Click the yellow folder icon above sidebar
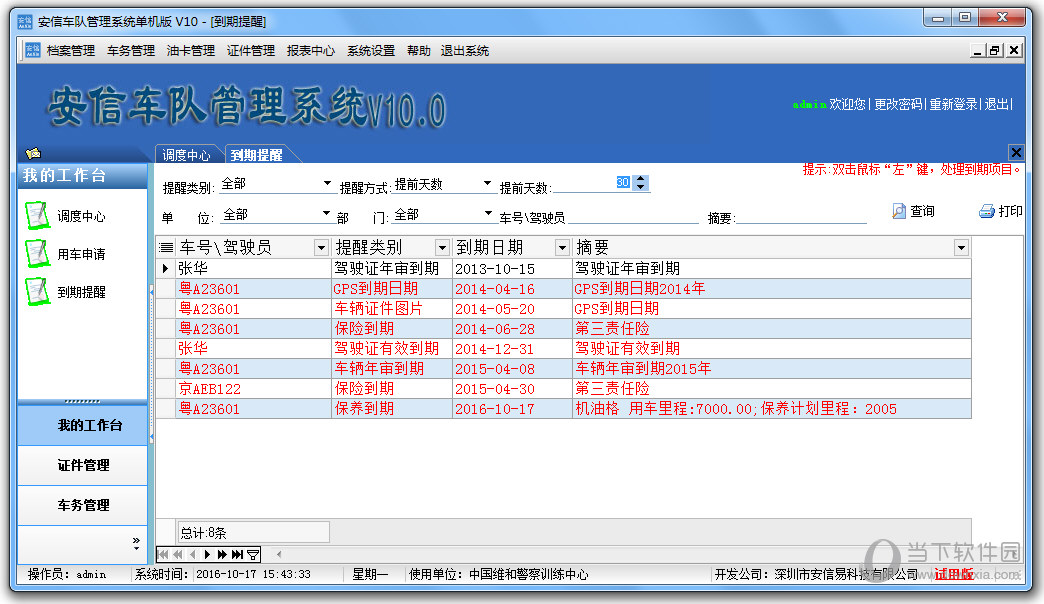 pos(33,153)
